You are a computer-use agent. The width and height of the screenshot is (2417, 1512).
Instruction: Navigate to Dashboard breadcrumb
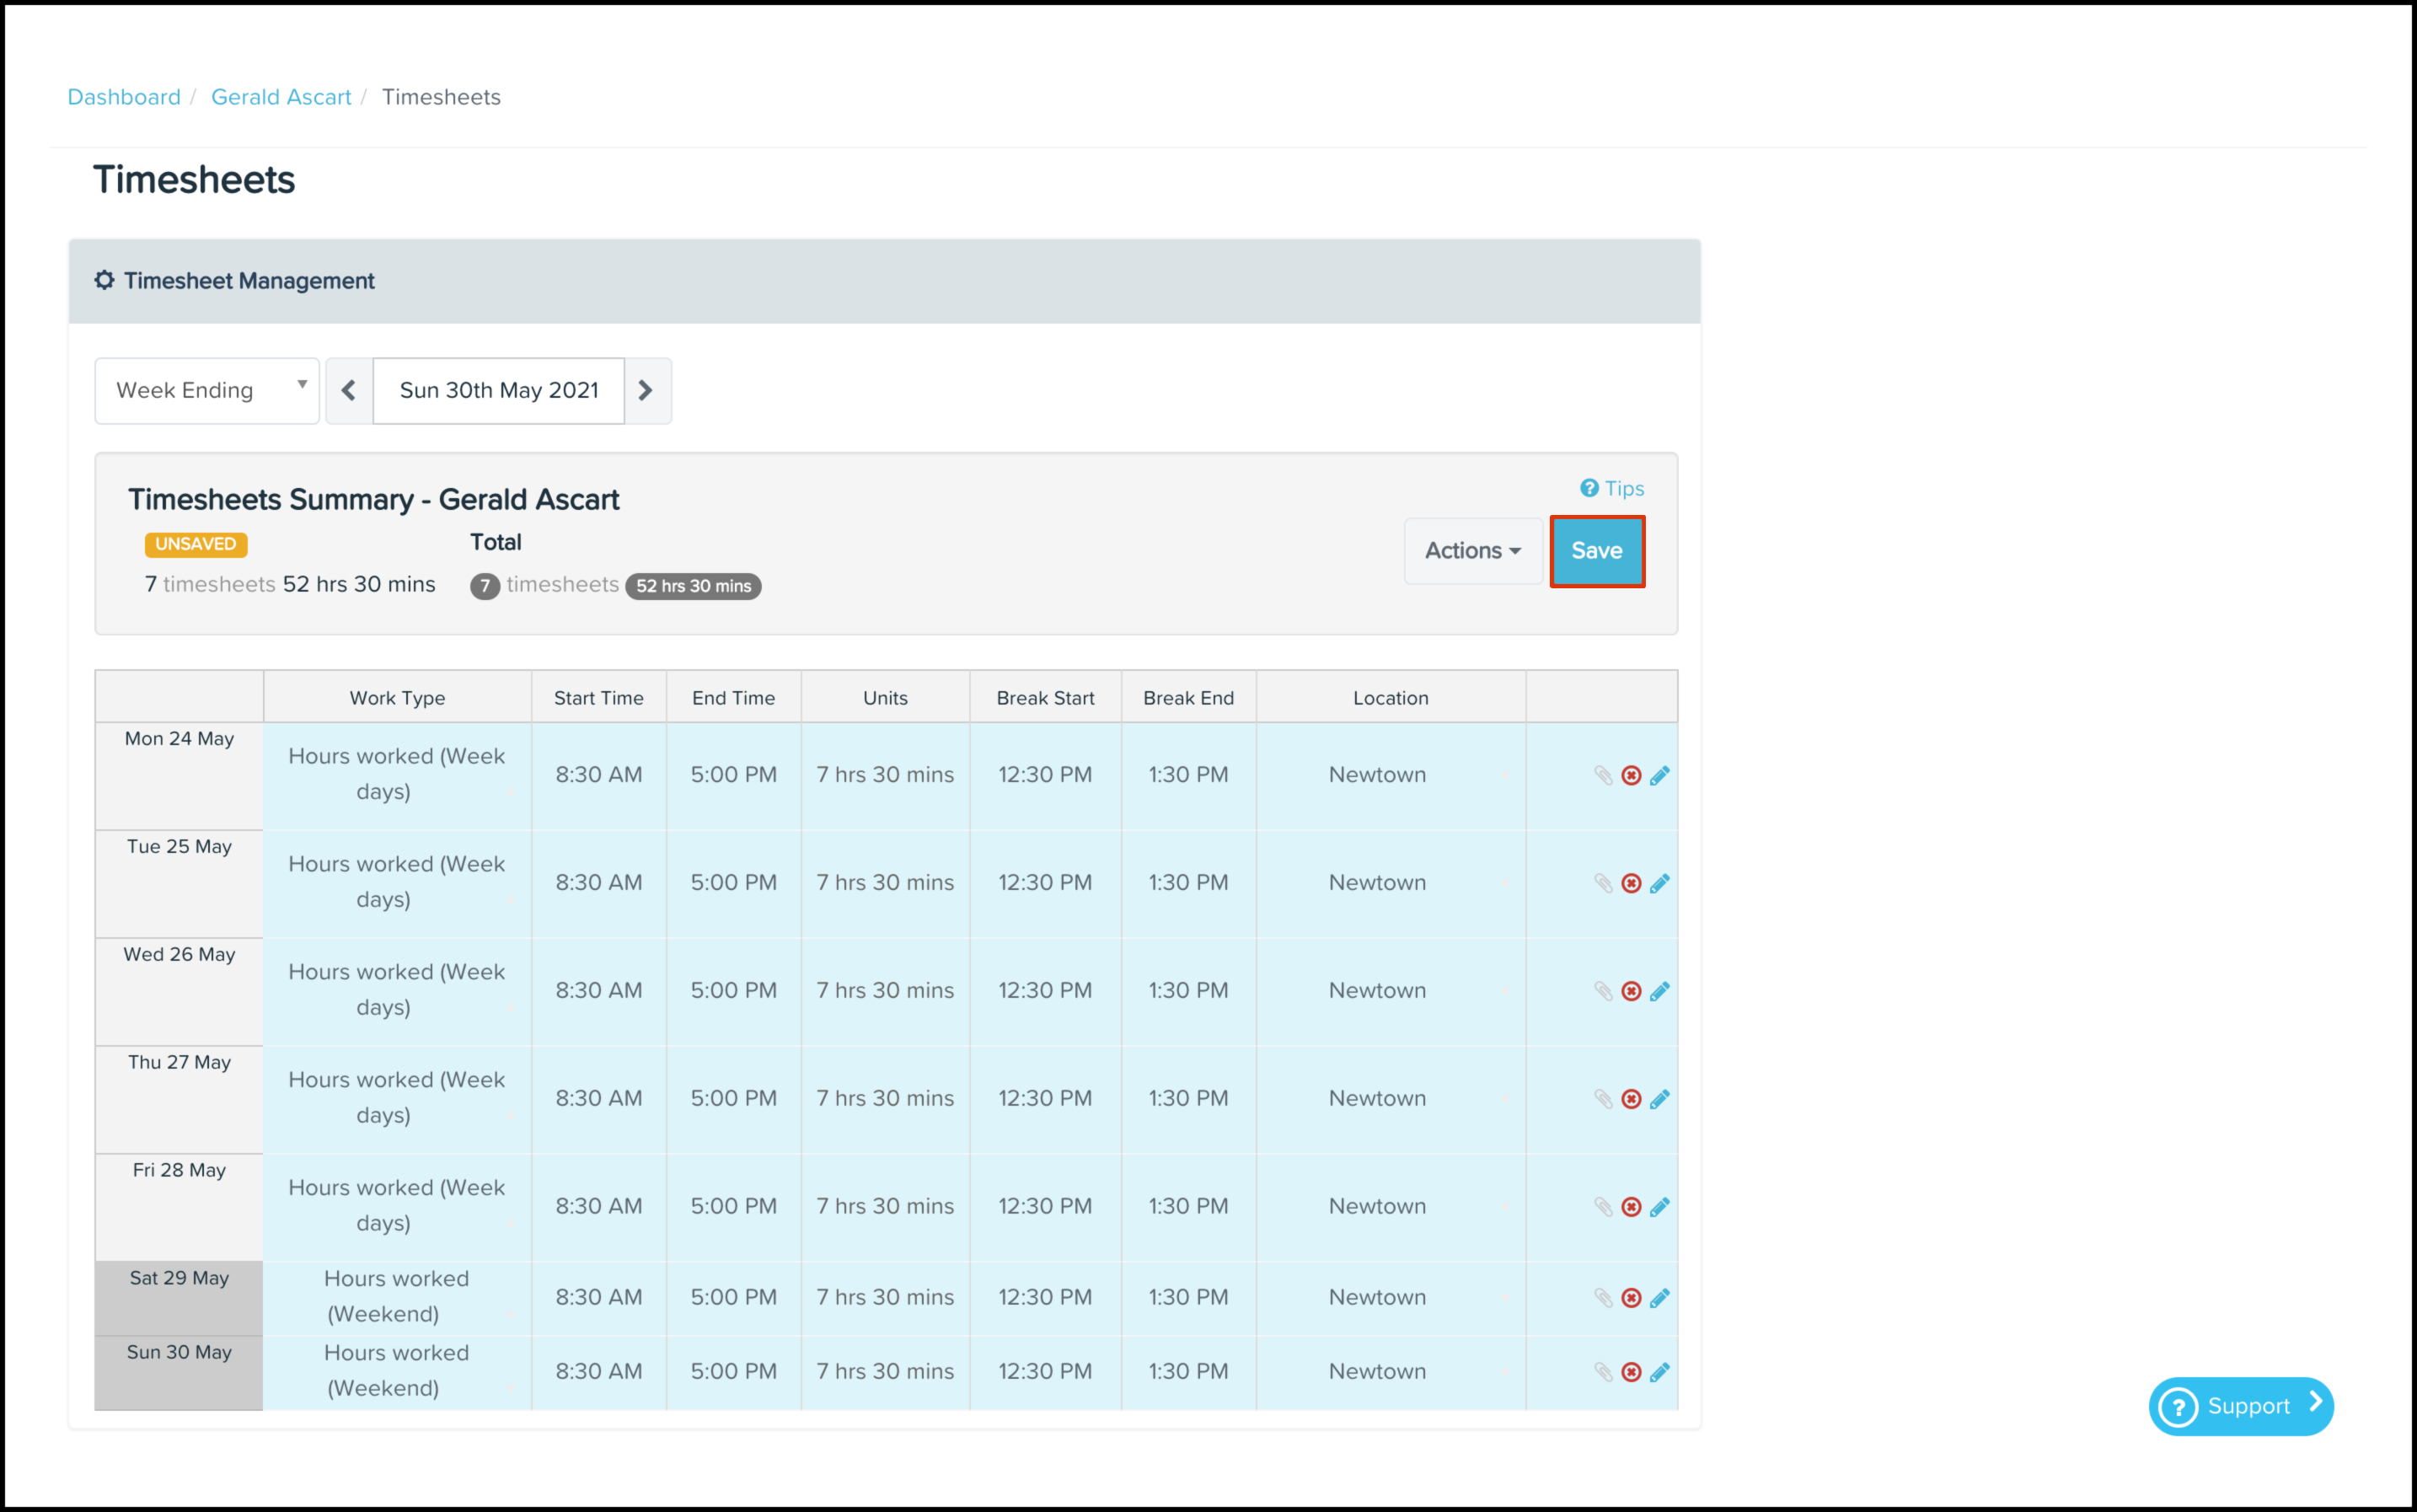click(x=124, y=97)
